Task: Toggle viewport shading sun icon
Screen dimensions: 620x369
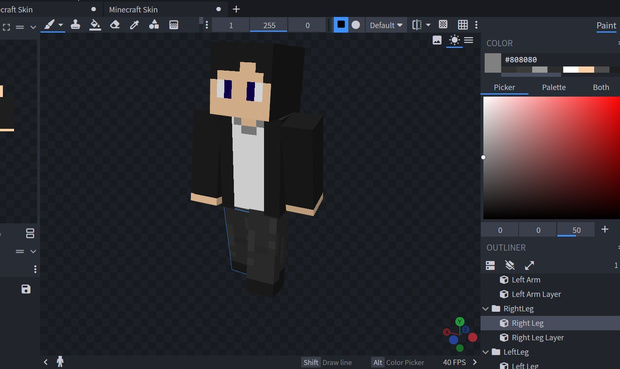Action: [x=454, y=40]
